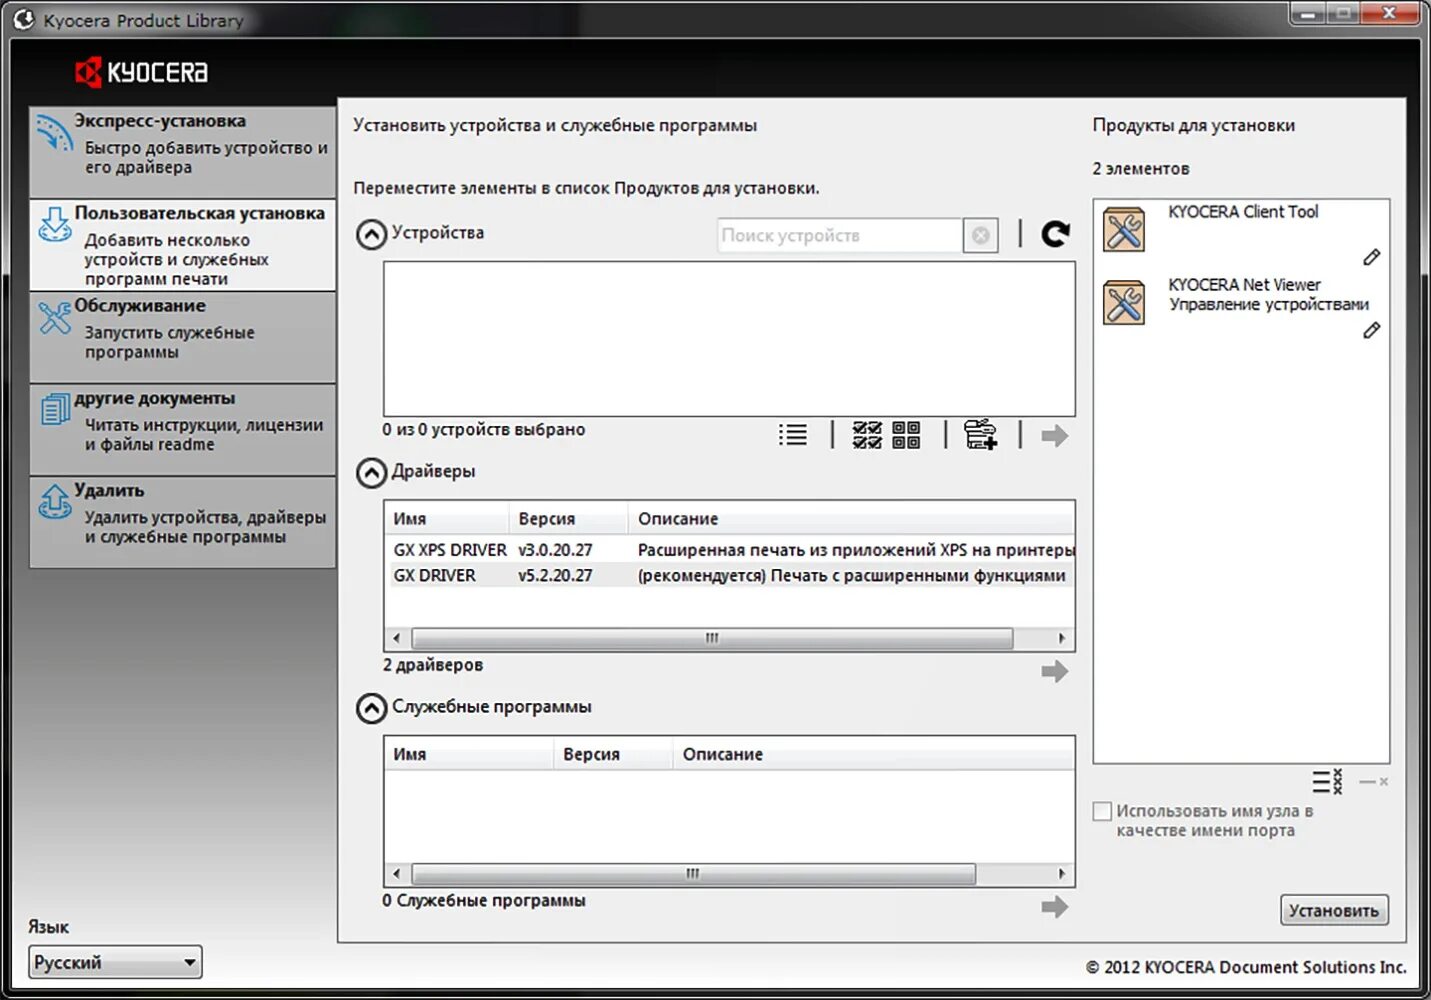Click the uninstall icon in the sidebar
Viewport: 1431px width, 1000px height.
click(54, 500)
